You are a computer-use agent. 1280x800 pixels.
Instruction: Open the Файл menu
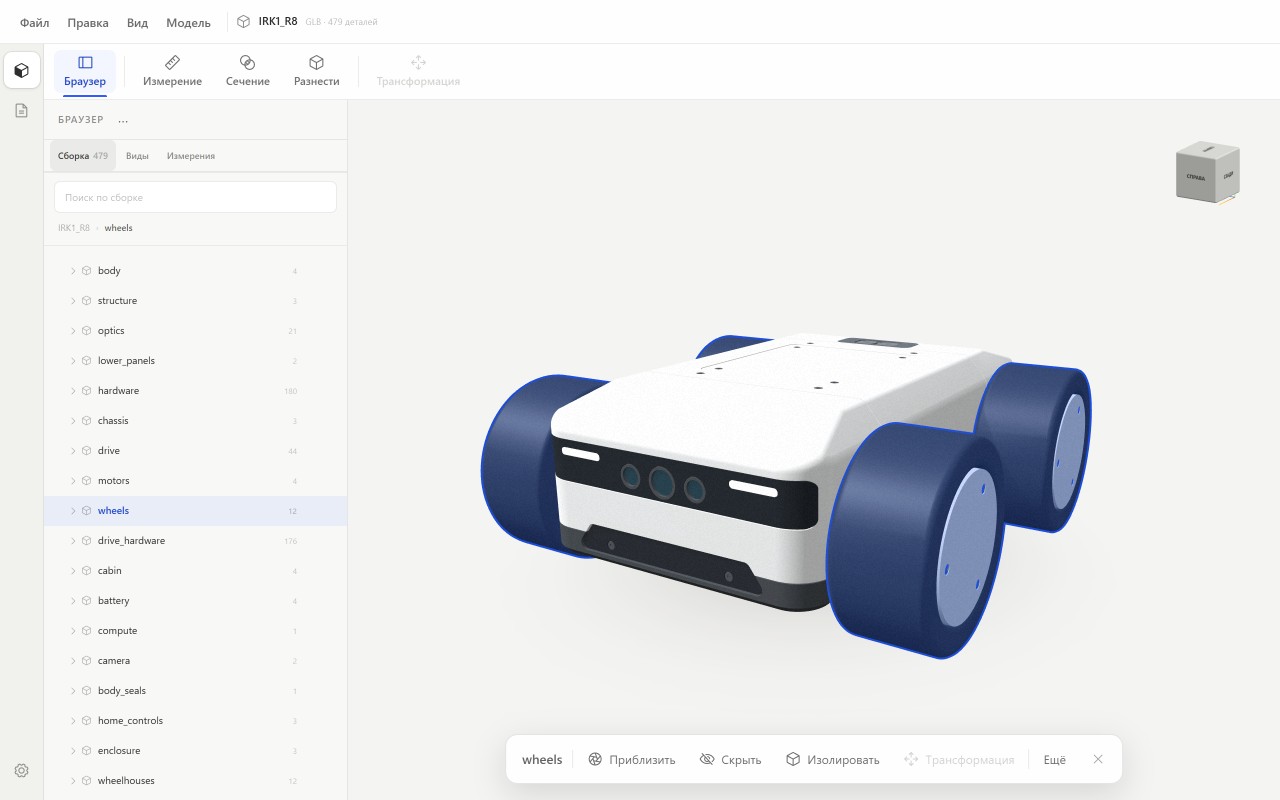tap(35, 22)
